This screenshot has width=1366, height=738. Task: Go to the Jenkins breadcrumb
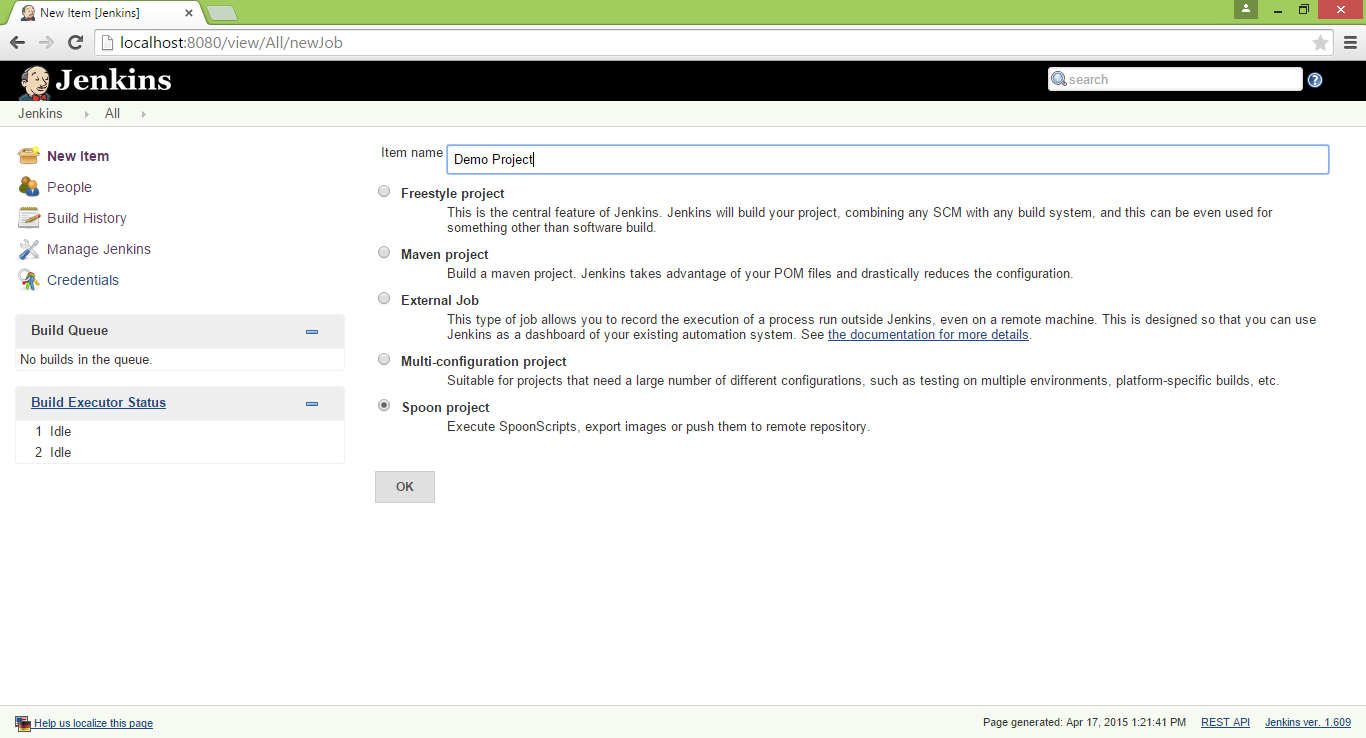pos(40,114)
